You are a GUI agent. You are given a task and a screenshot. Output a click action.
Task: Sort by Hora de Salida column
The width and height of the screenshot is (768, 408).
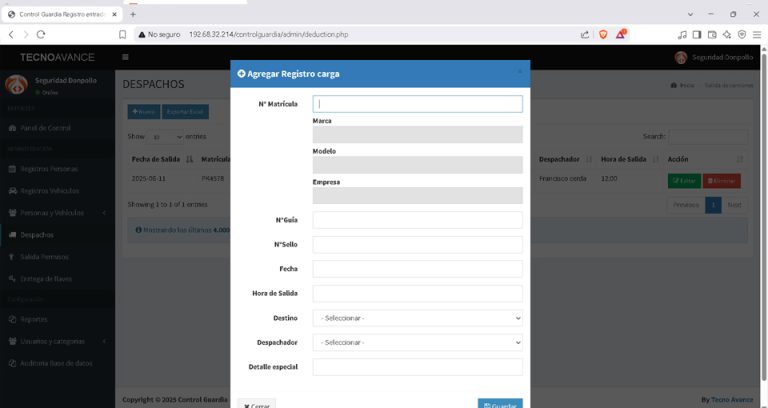tap(629, 159)
